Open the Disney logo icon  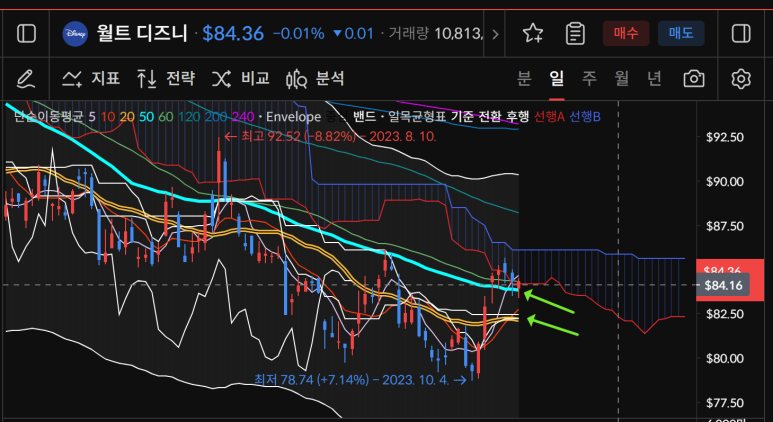point(75,34)
